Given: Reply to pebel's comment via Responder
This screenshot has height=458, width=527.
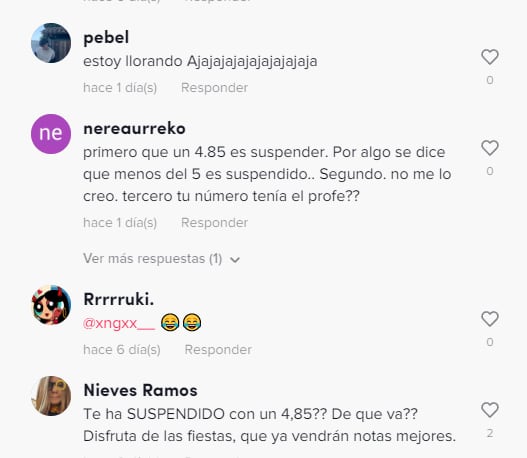Looking at the screenshot, I should (x=214, y=88).
